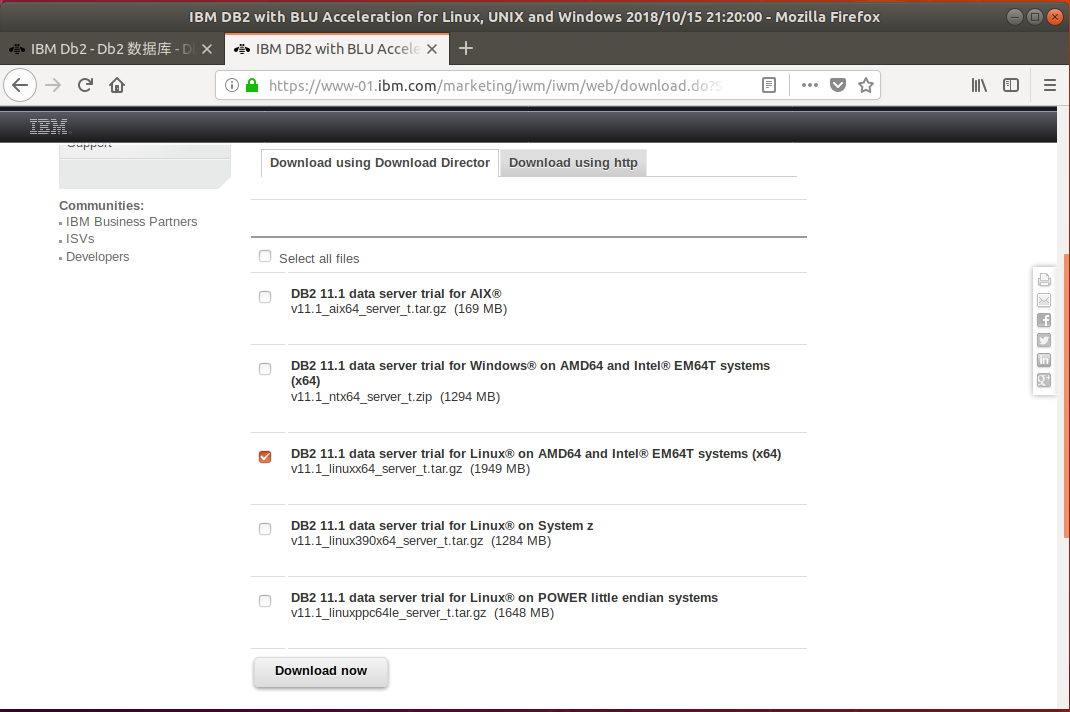Close the IBM Db2 数据库 tab

(207, 49)
